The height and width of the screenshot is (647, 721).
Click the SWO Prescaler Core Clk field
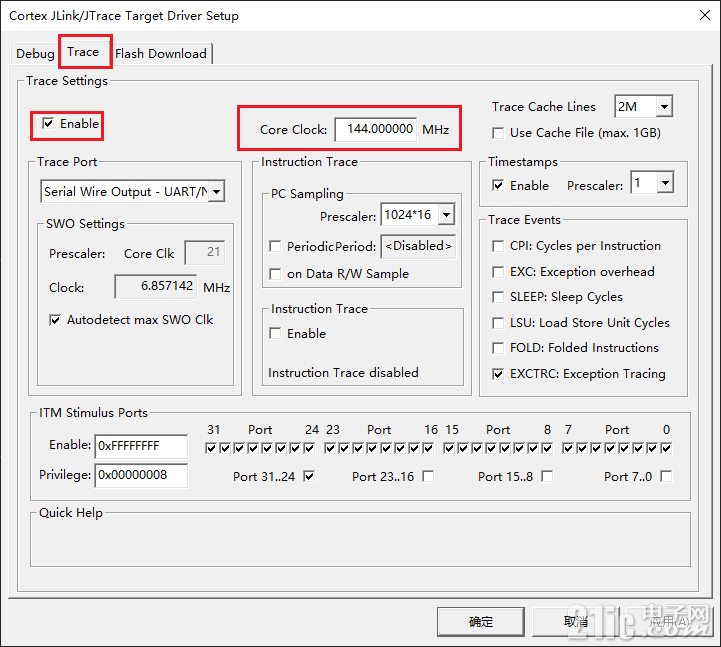[x=205, y=252]
